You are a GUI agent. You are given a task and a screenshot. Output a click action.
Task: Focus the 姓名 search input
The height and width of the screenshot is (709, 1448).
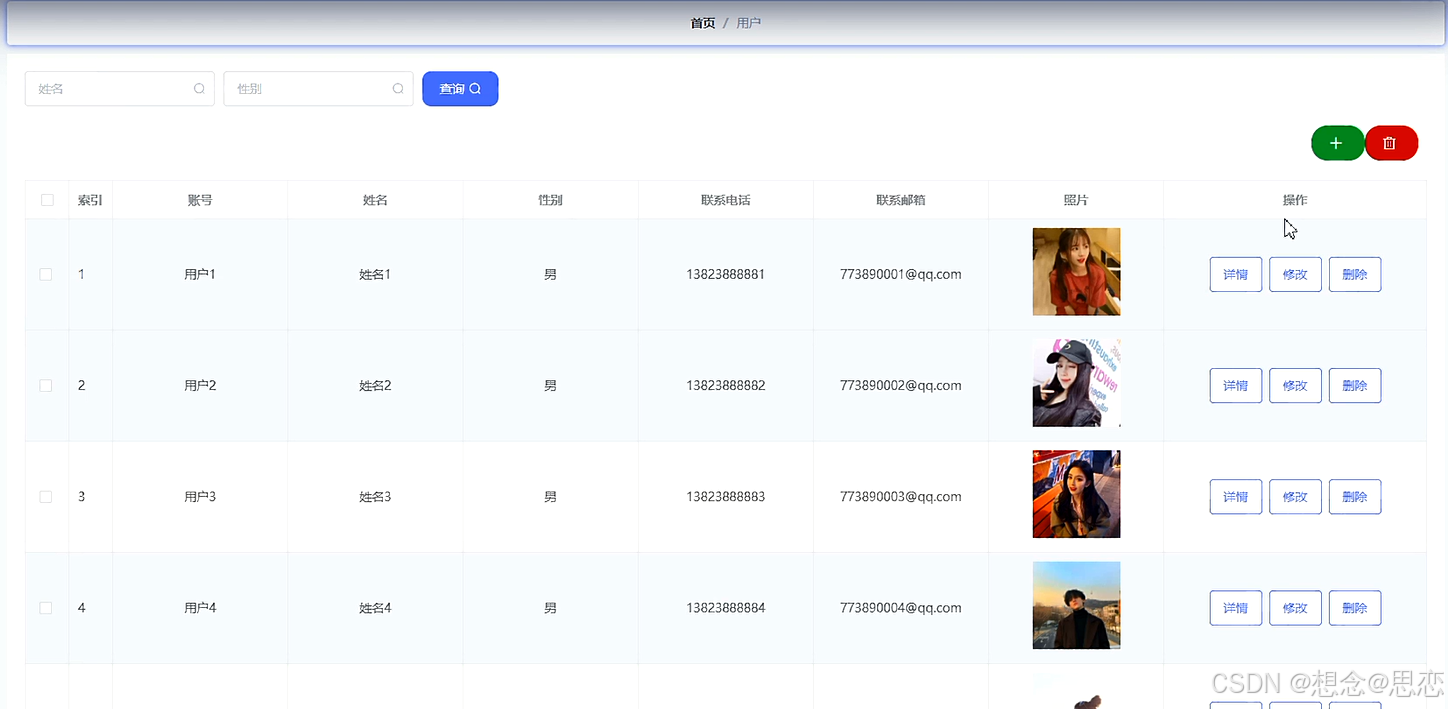pos(120,89)
